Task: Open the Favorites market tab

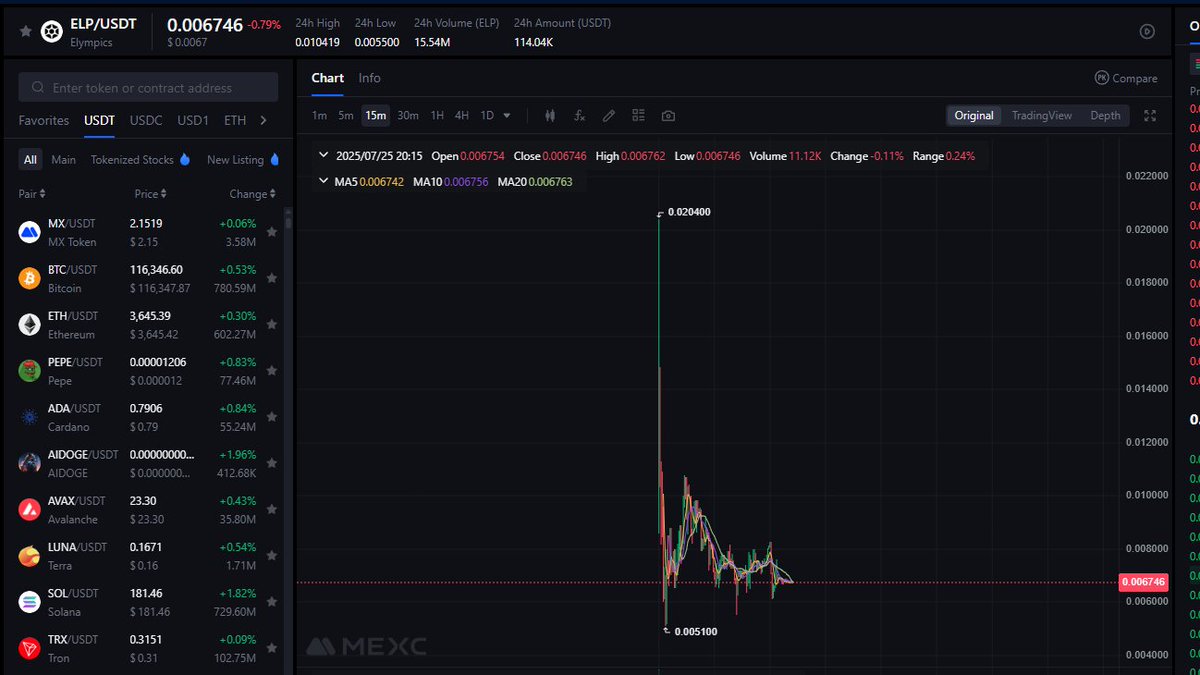Action: [44, 120]
